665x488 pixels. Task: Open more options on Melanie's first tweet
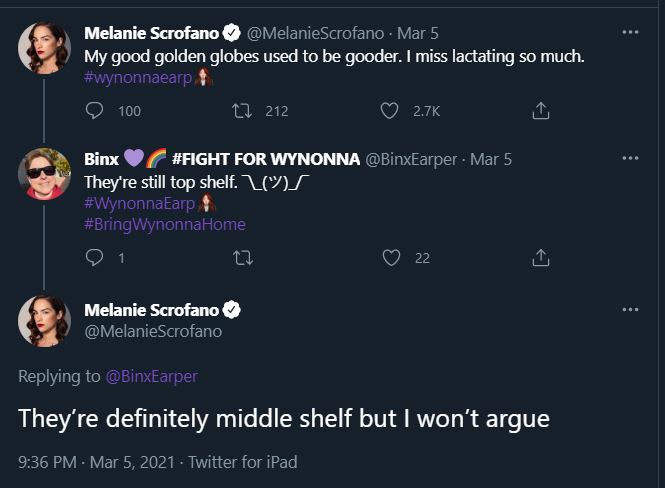(x=630, y=33)
